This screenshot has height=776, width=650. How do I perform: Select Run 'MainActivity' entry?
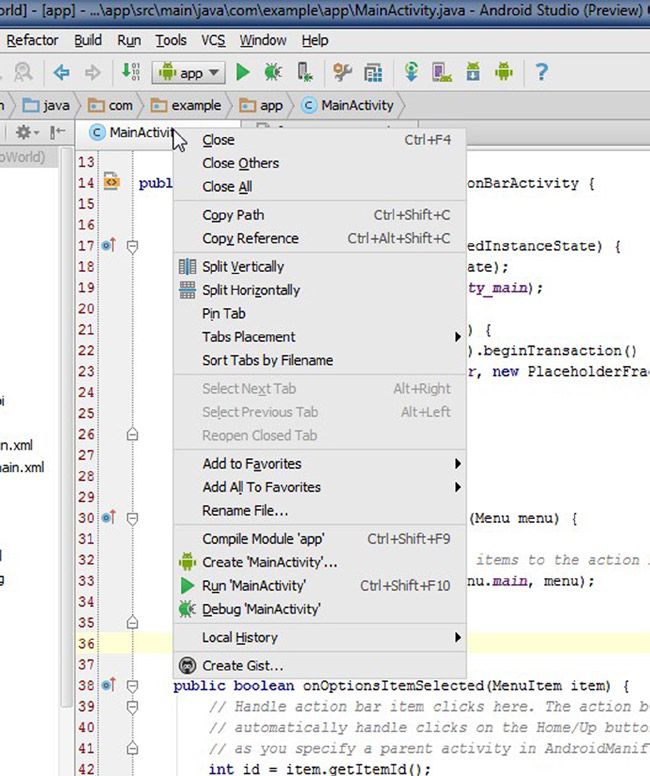coord(320,585)
